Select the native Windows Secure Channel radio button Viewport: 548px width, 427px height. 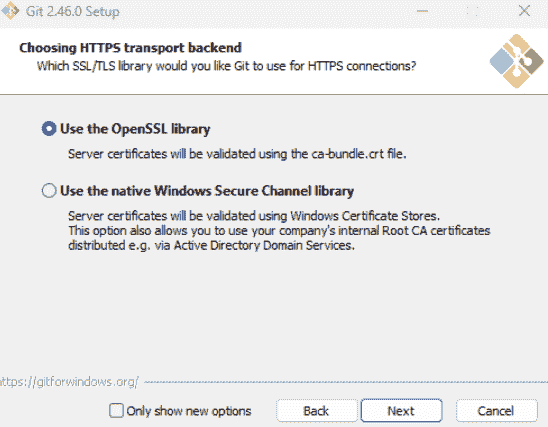point(49,191)
